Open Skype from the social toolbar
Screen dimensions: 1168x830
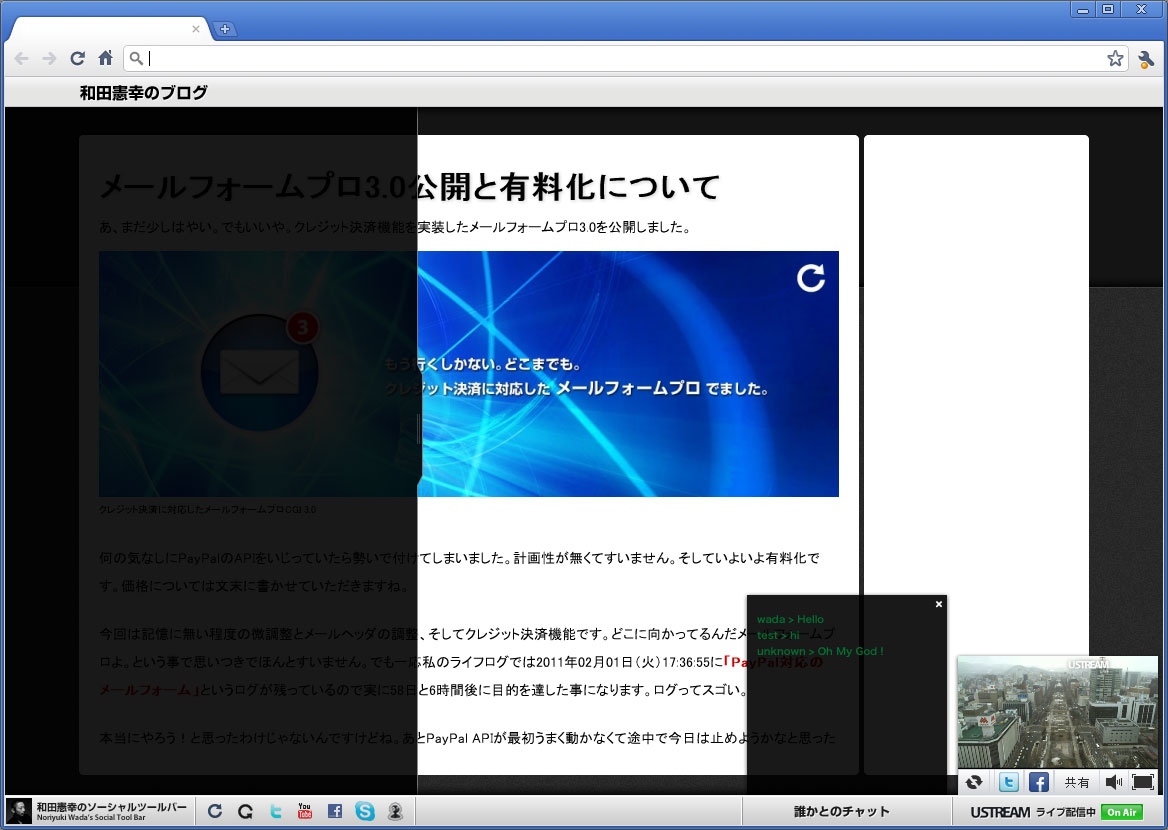pyautogui.click(x=365, y=811)
